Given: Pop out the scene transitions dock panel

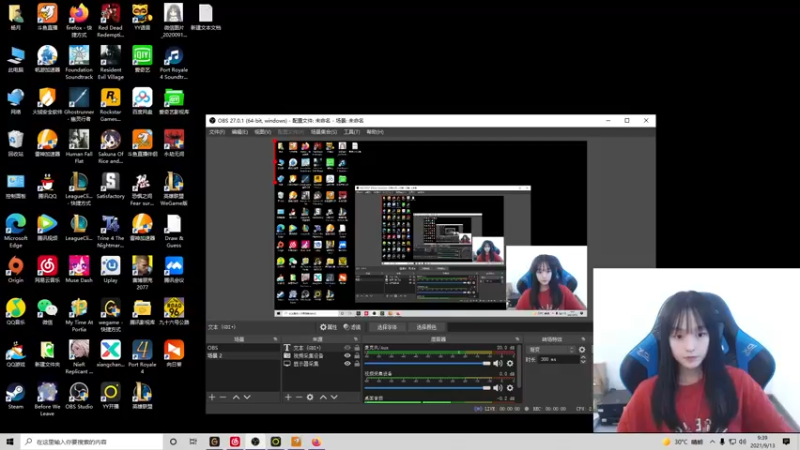Looking at the screenshot, I should tap(583, 339).
